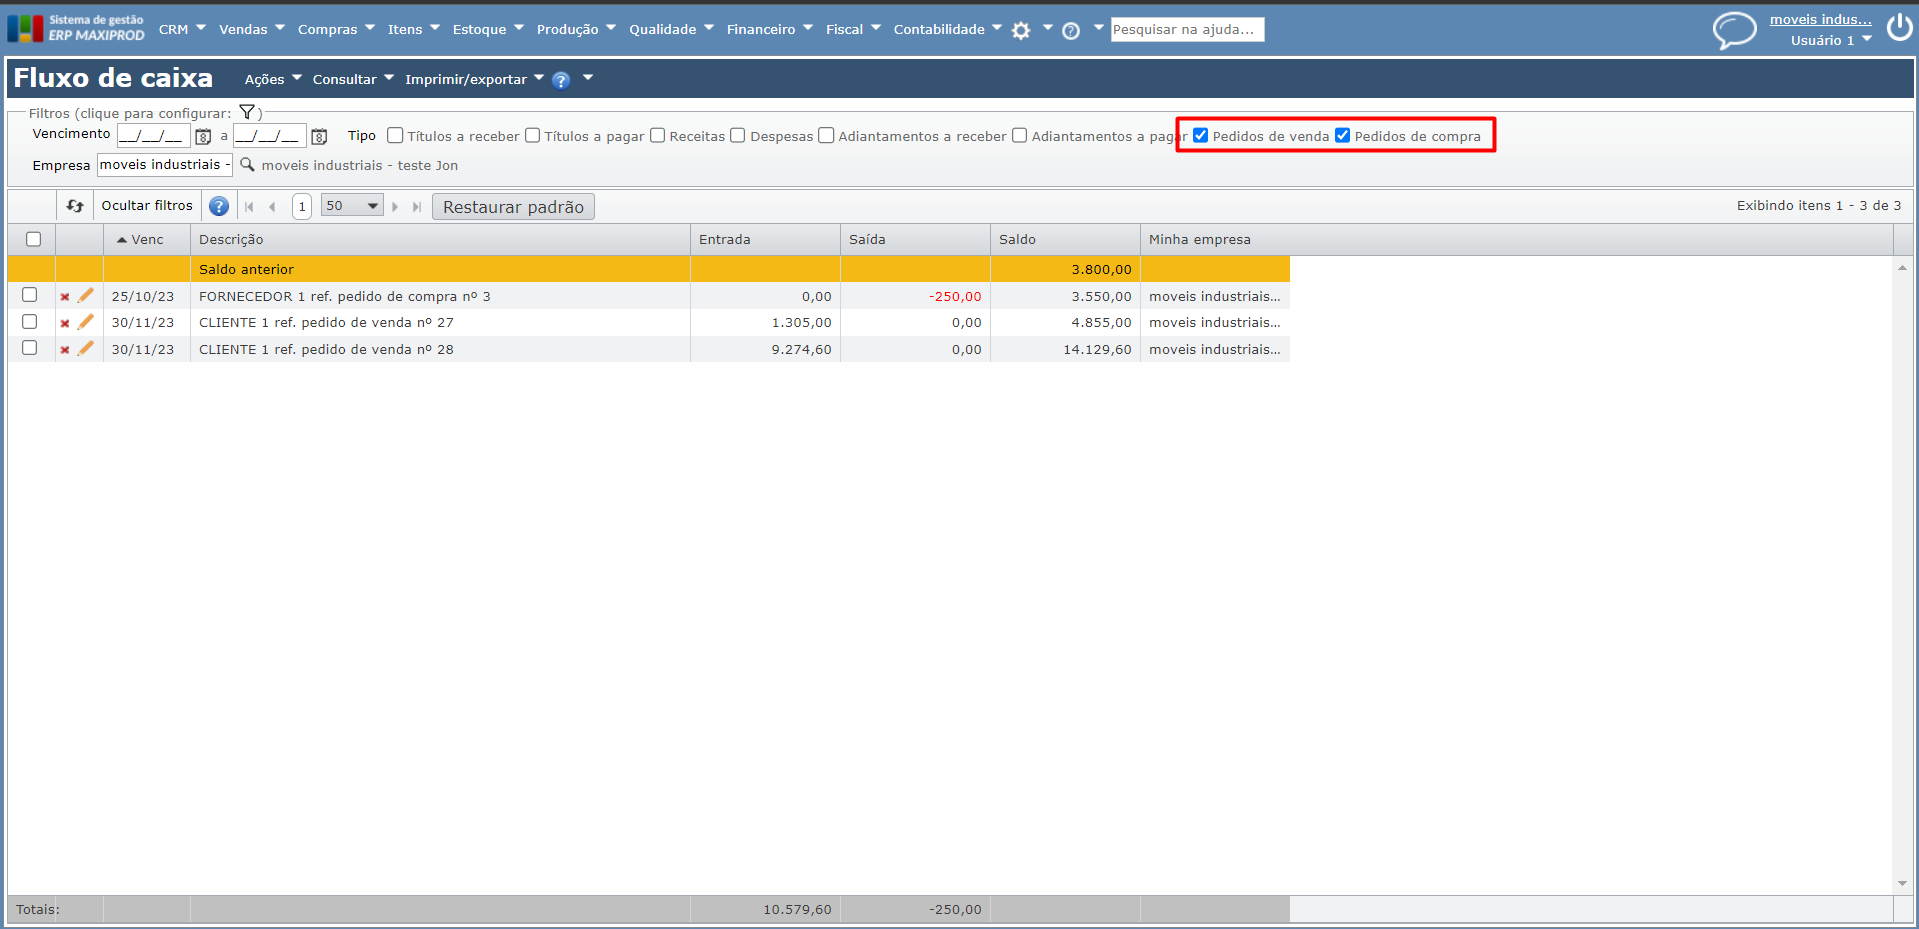The width and height of the screenshot is (1919, 929).
Task: Open the Estoque menu
Action: [488, 29]
